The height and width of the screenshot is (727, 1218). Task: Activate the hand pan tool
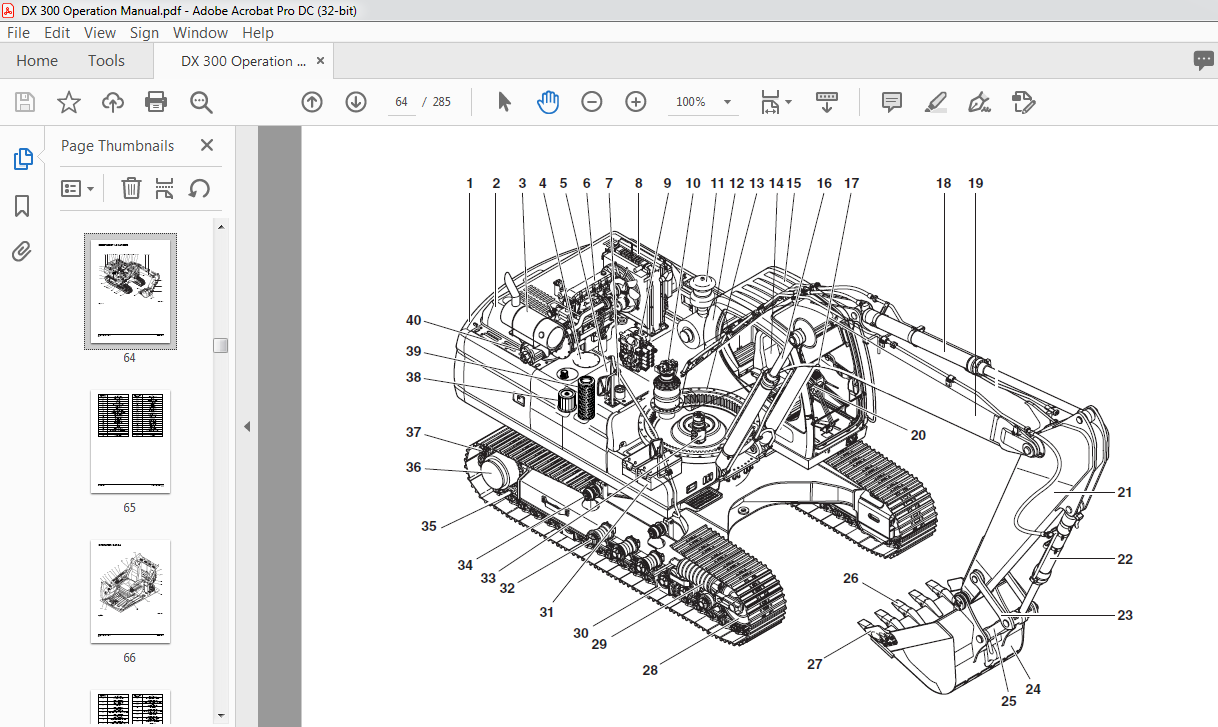coord(548,102)
